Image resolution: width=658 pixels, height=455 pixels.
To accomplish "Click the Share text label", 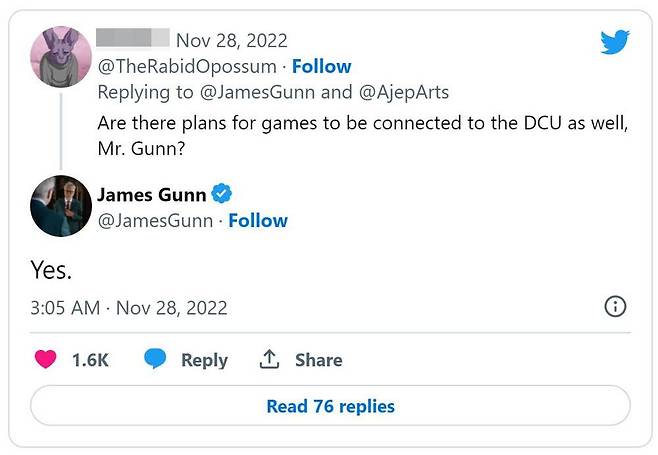I will 318,360.
